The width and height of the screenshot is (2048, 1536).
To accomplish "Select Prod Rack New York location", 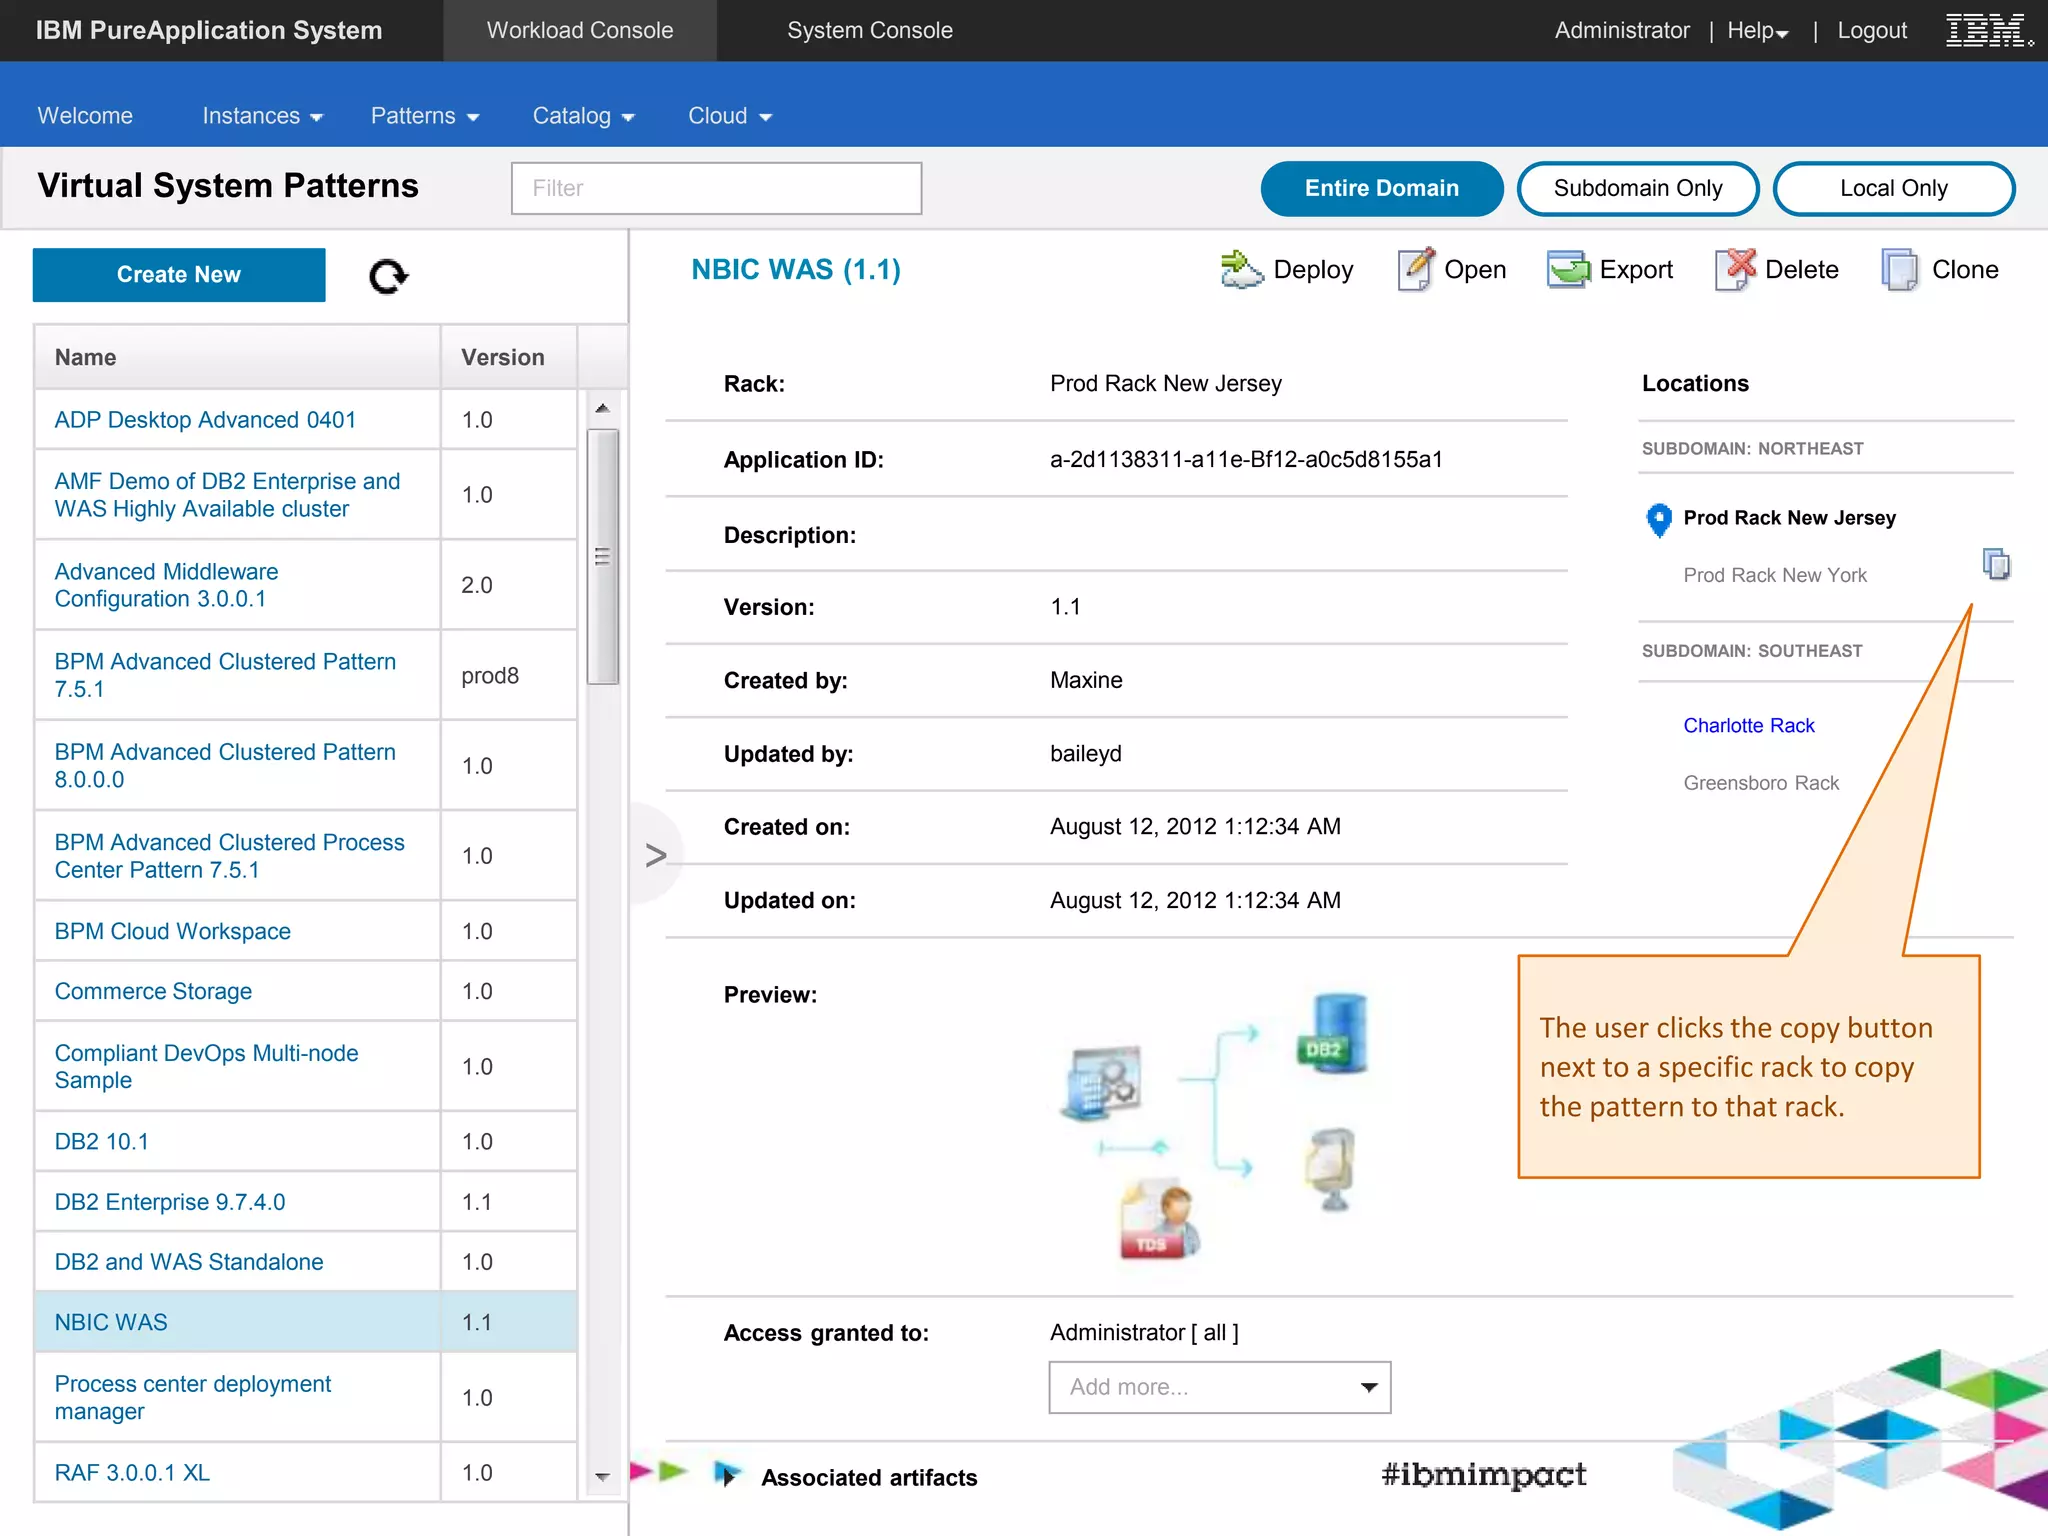I will point(1775,575).
